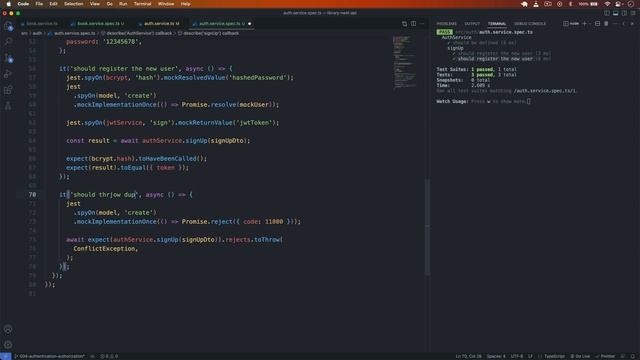Click the Spaces: 4 indentation status item

click(x=496, y=356)
